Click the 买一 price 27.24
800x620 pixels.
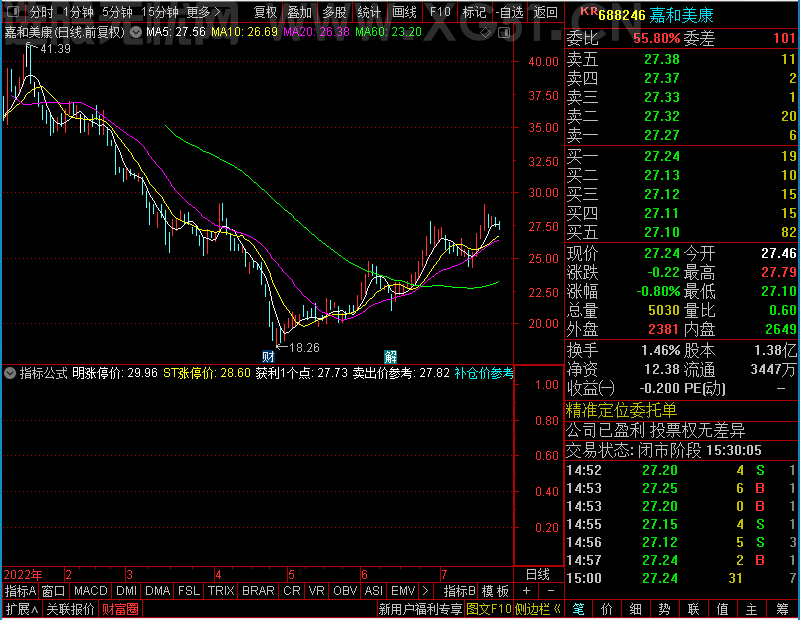[662, 156]
